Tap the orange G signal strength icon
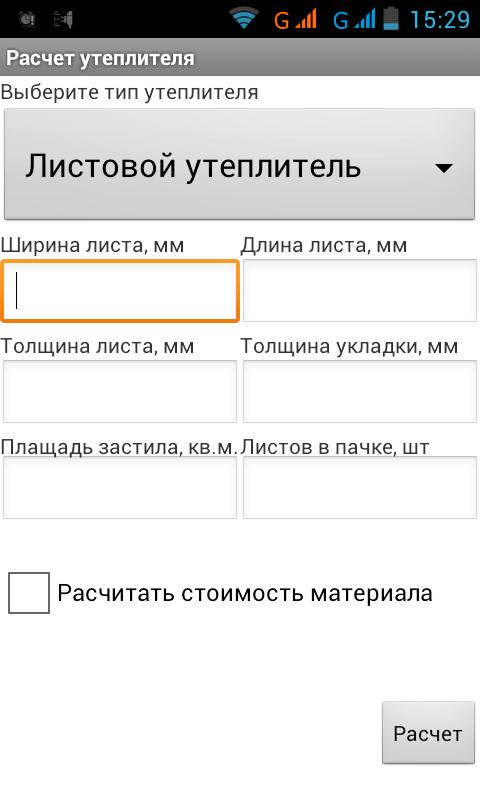Viewport: 480px width, 800px height. [296, 19]
